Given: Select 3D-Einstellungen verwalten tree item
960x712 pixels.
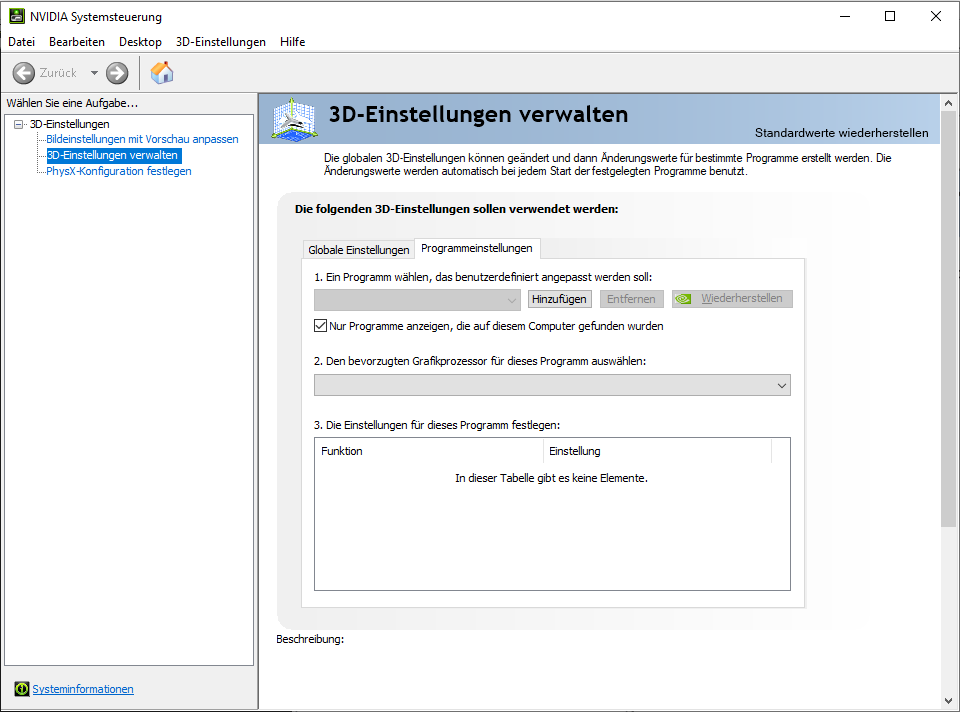Looking at the screenshot, I should click(x=113, y=155).
